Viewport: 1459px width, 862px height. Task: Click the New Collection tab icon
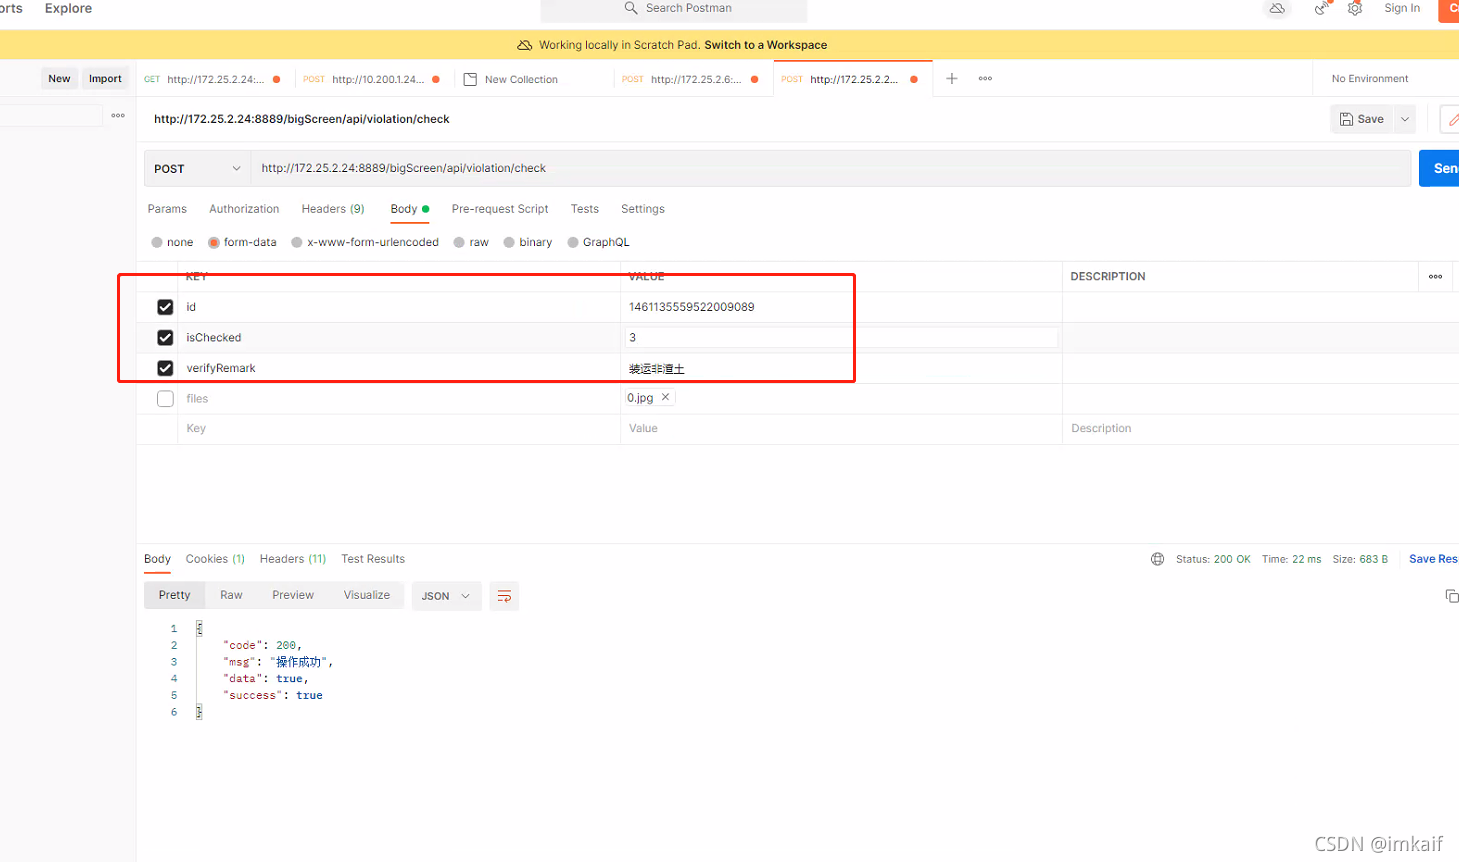pyautogui.click(x=470, y=79)
